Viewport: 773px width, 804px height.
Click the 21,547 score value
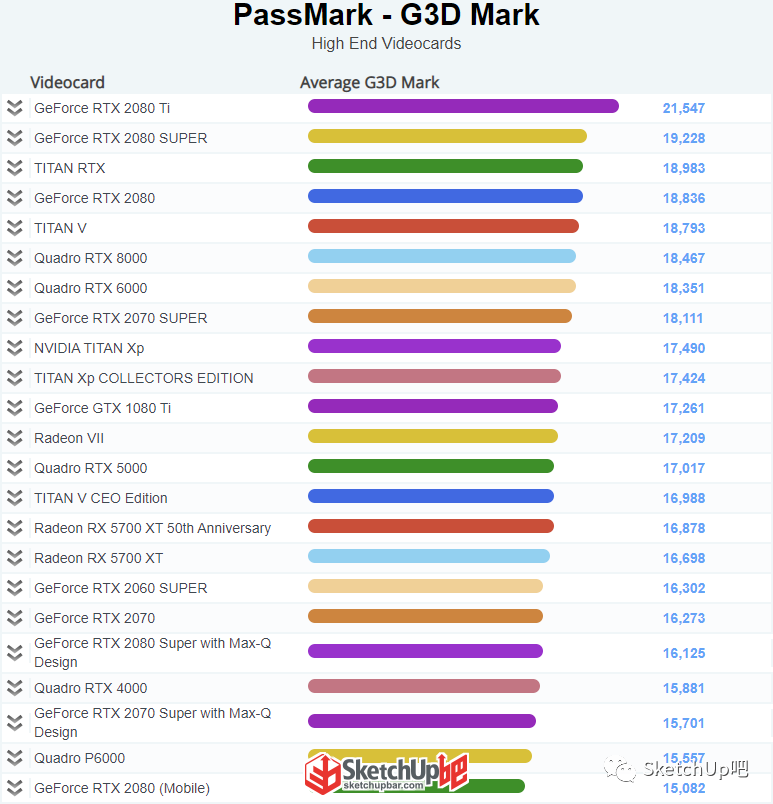coord(684,108)
